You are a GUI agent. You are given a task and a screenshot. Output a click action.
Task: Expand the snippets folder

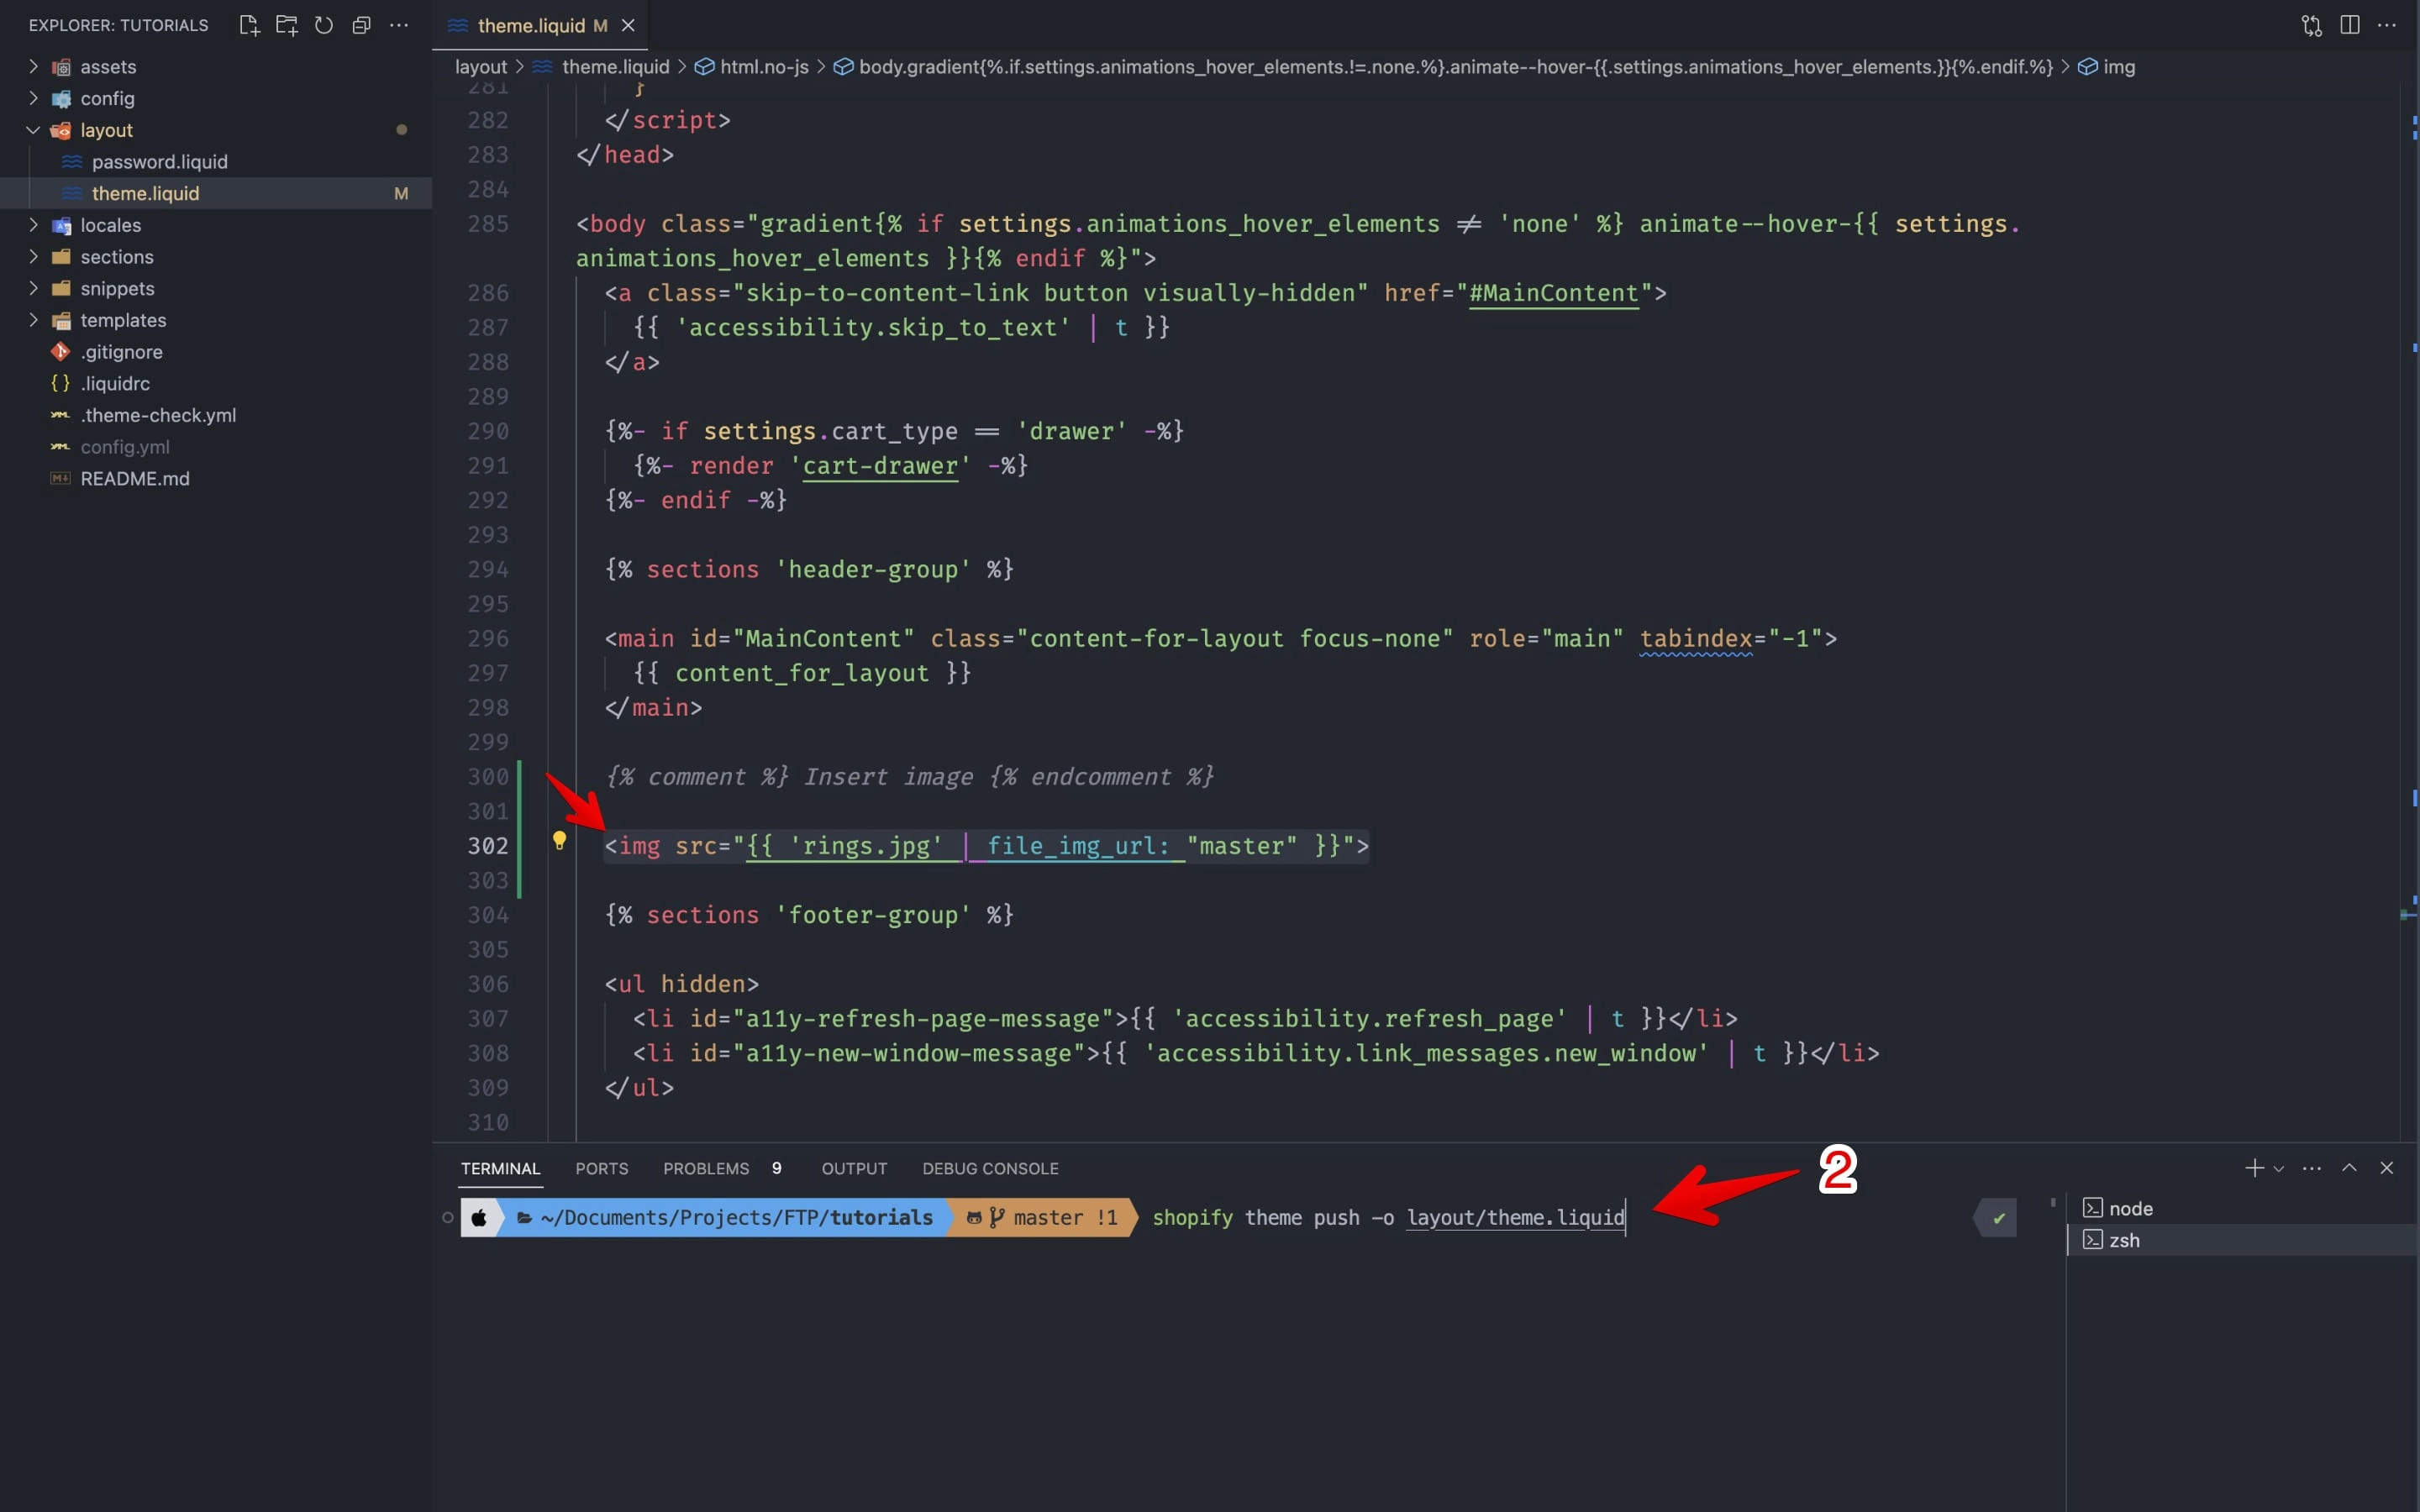point(216,288)
